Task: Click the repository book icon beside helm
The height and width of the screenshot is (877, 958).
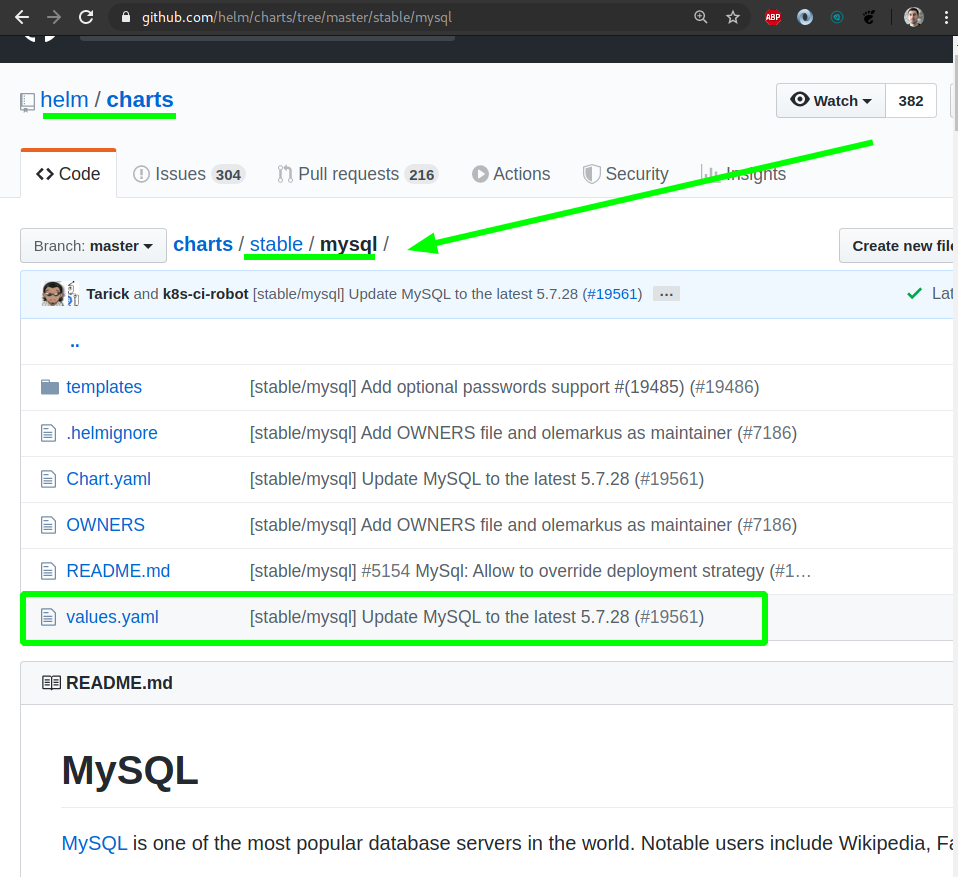Action: click(x=27, y=102)
